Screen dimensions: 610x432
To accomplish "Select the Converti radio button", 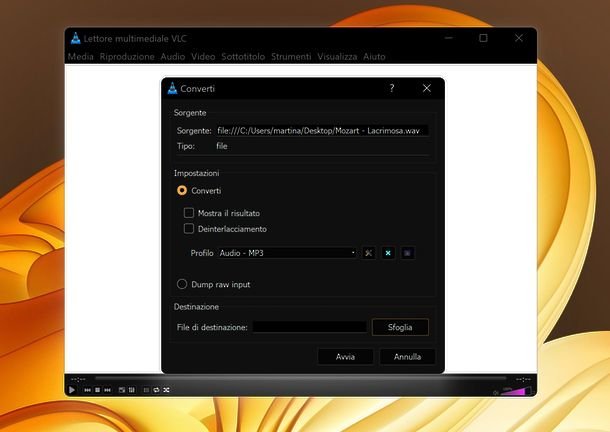I will 182,190.
